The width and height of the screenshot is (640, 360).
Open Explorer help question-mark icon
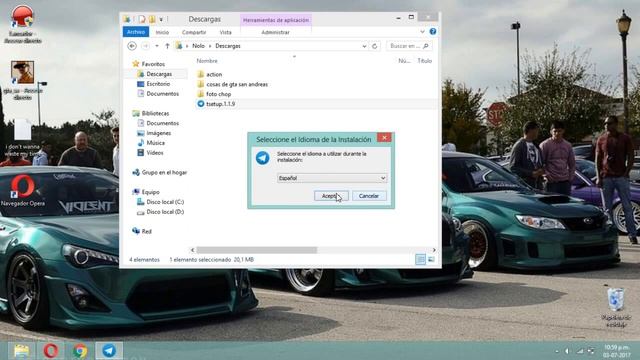[x=433, y=31]
